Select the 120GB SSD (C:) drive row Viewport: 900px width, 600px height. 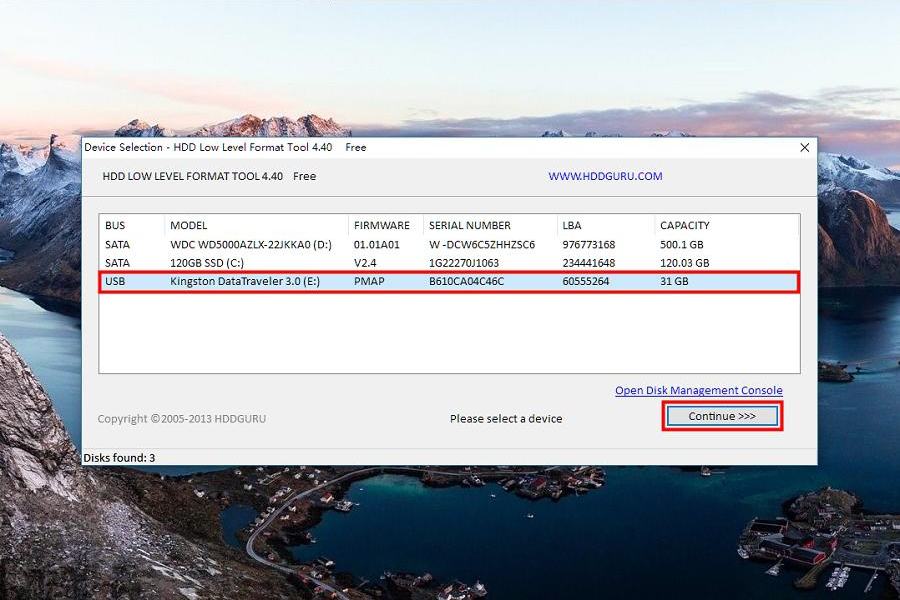pyautogui.click(x=449, y=263)
